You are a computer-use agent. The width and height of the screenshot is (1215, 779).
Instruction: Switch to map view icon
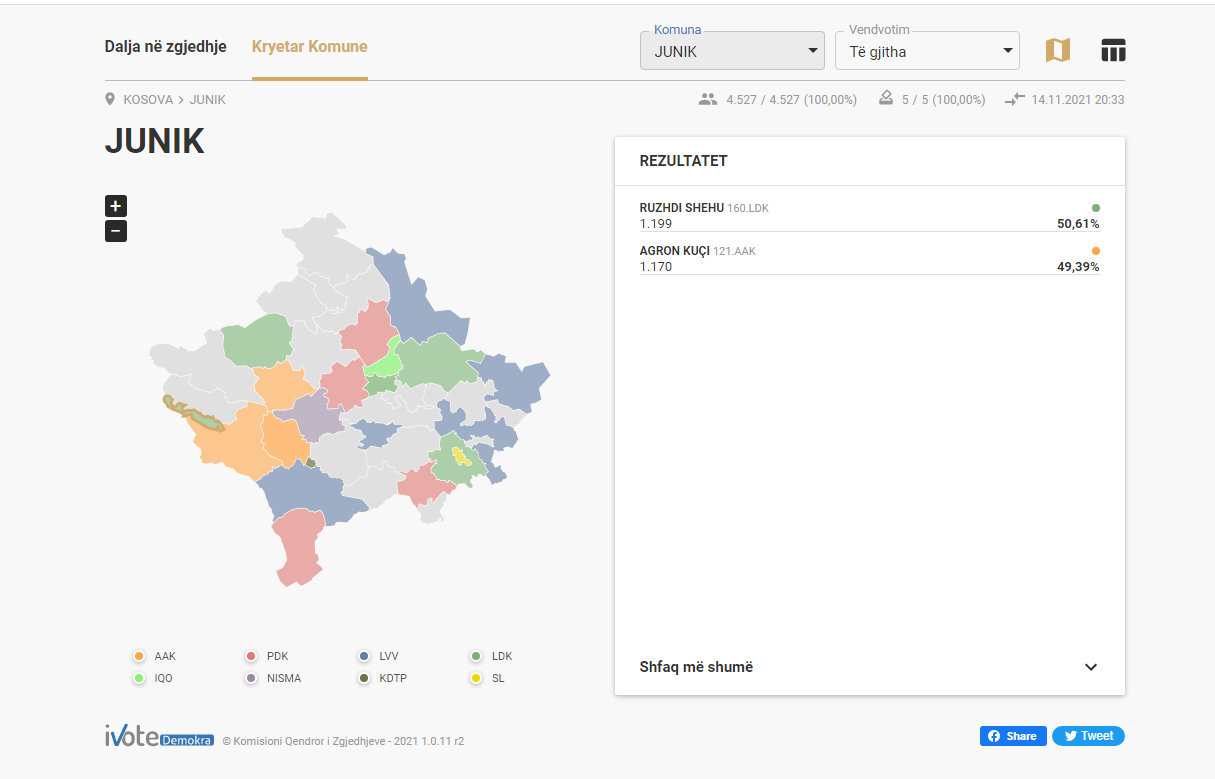[x=1057, y=50]
